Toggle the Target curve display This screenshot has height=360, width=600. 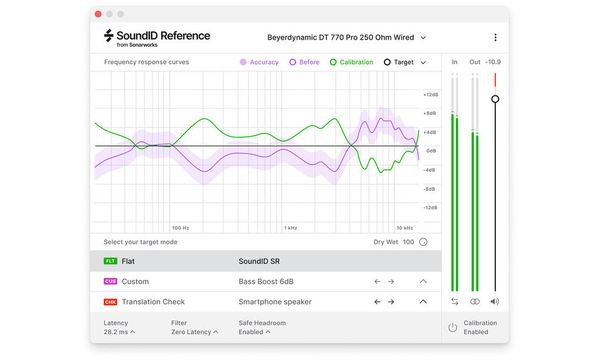(x=398, y=62)
